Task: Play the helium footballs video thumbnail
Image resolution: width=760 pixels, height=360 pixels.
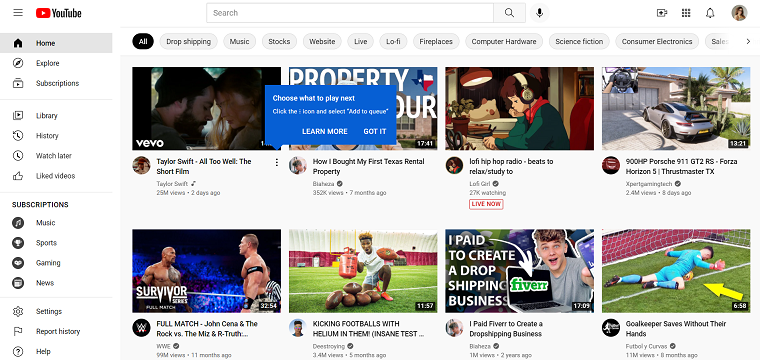Action: coord(363,271)
